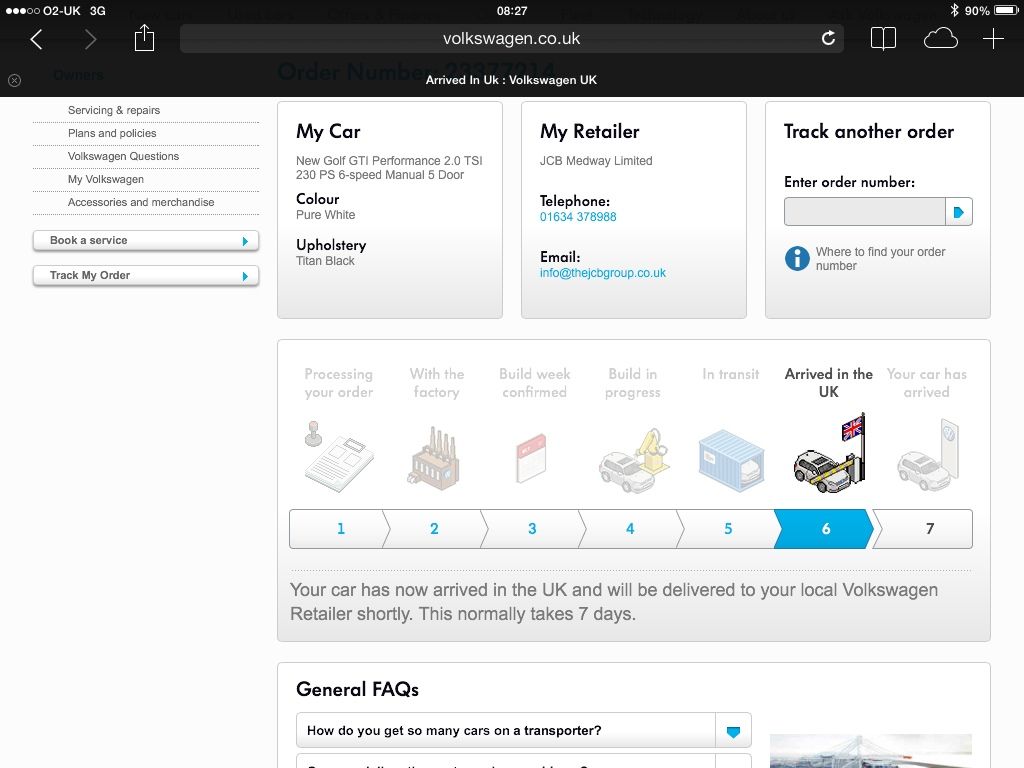The width and height of the screenshot is (1024, 768).
Task: Click the Track My Order button
Action: (146, 276)
